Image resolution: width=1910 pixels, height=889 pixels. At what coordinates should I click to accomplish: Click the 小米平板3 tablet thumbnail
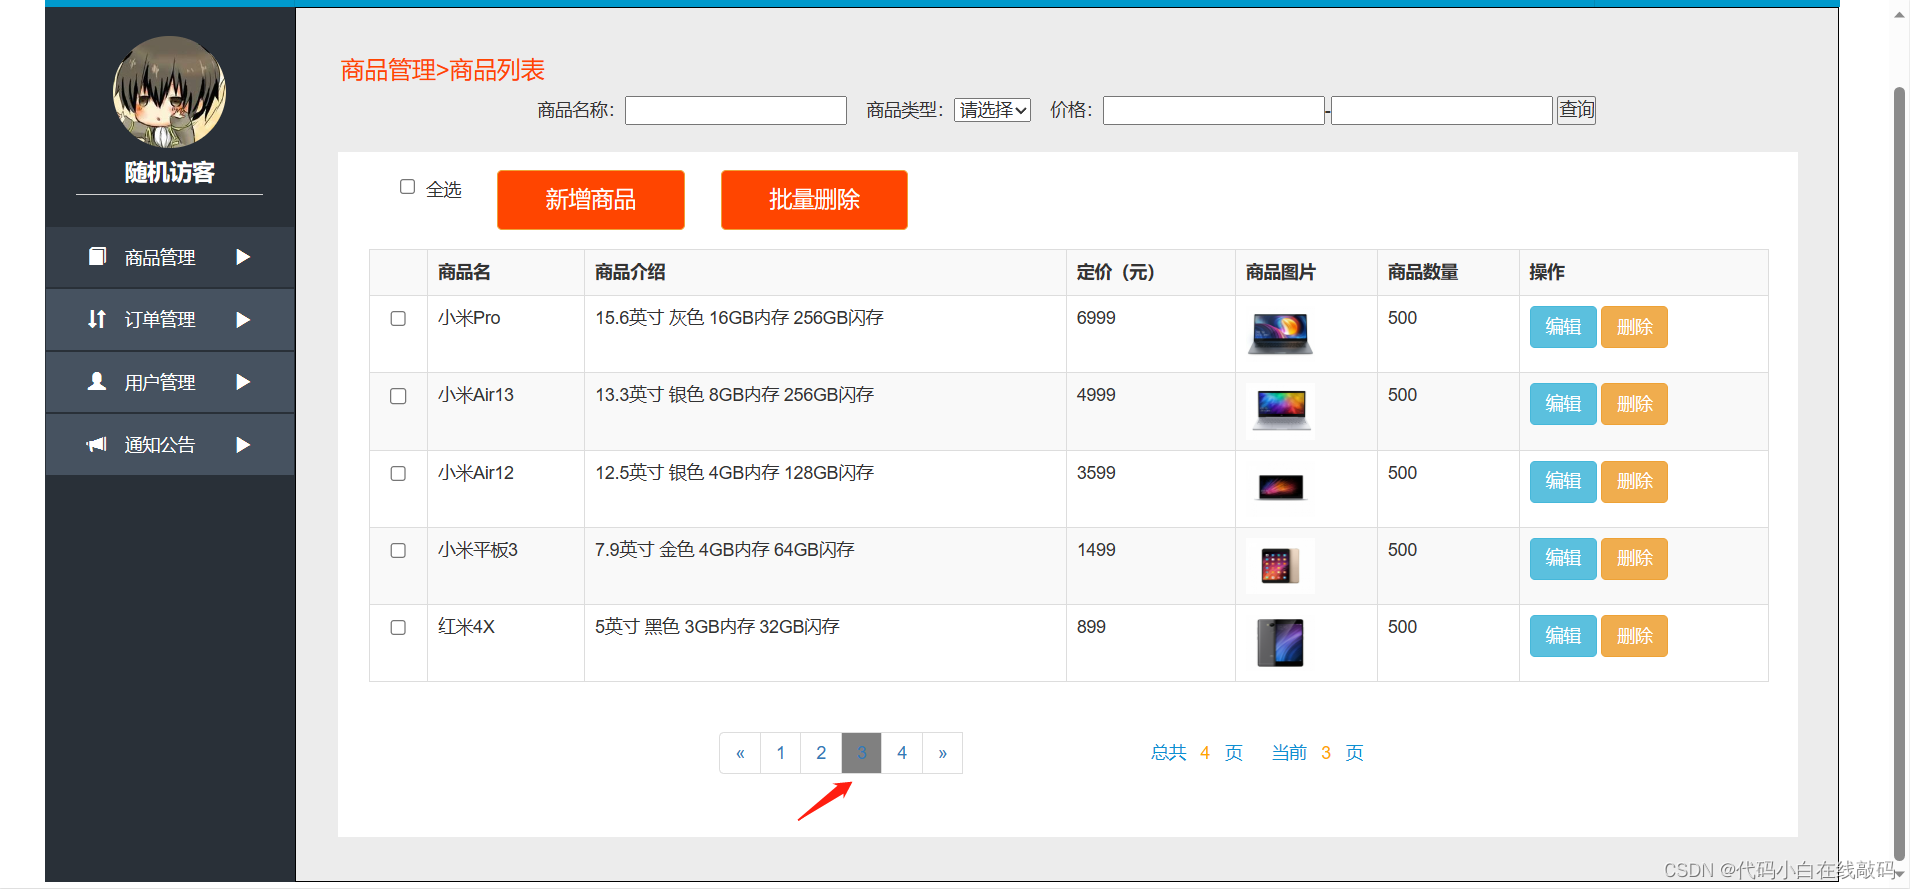[x=1280, y=565]
